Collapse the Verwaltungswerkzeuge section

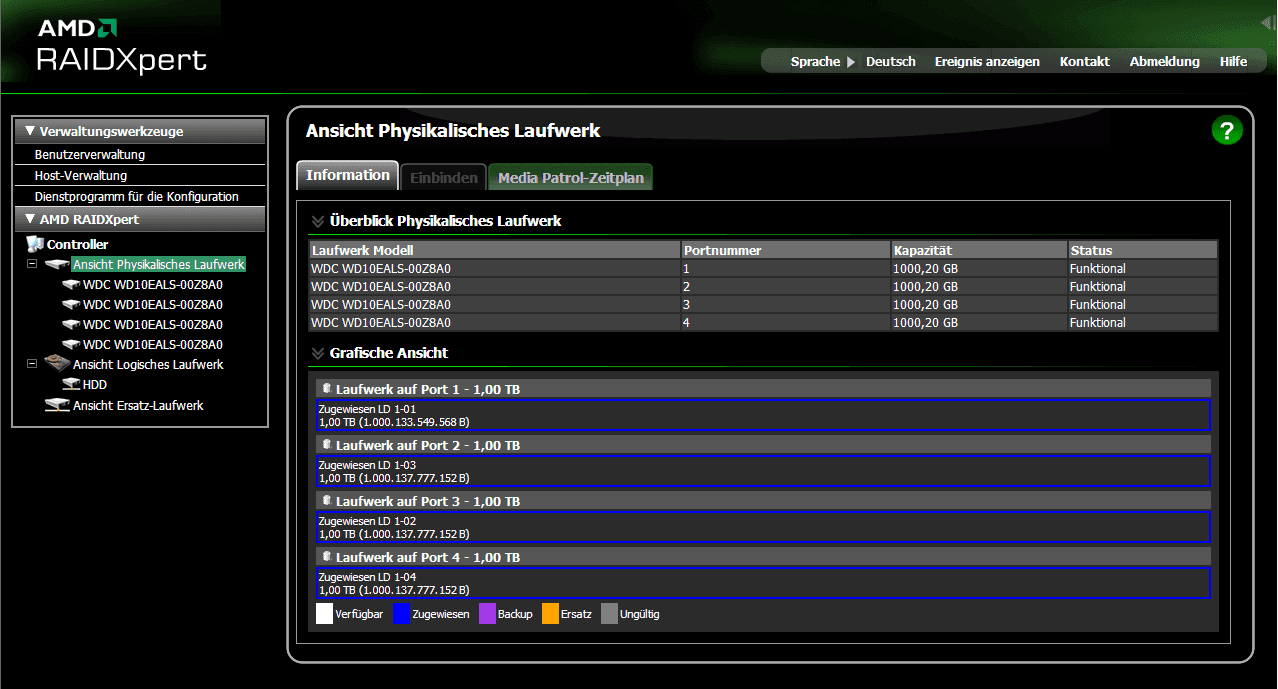pyautogui.click(x=30, y=131)
